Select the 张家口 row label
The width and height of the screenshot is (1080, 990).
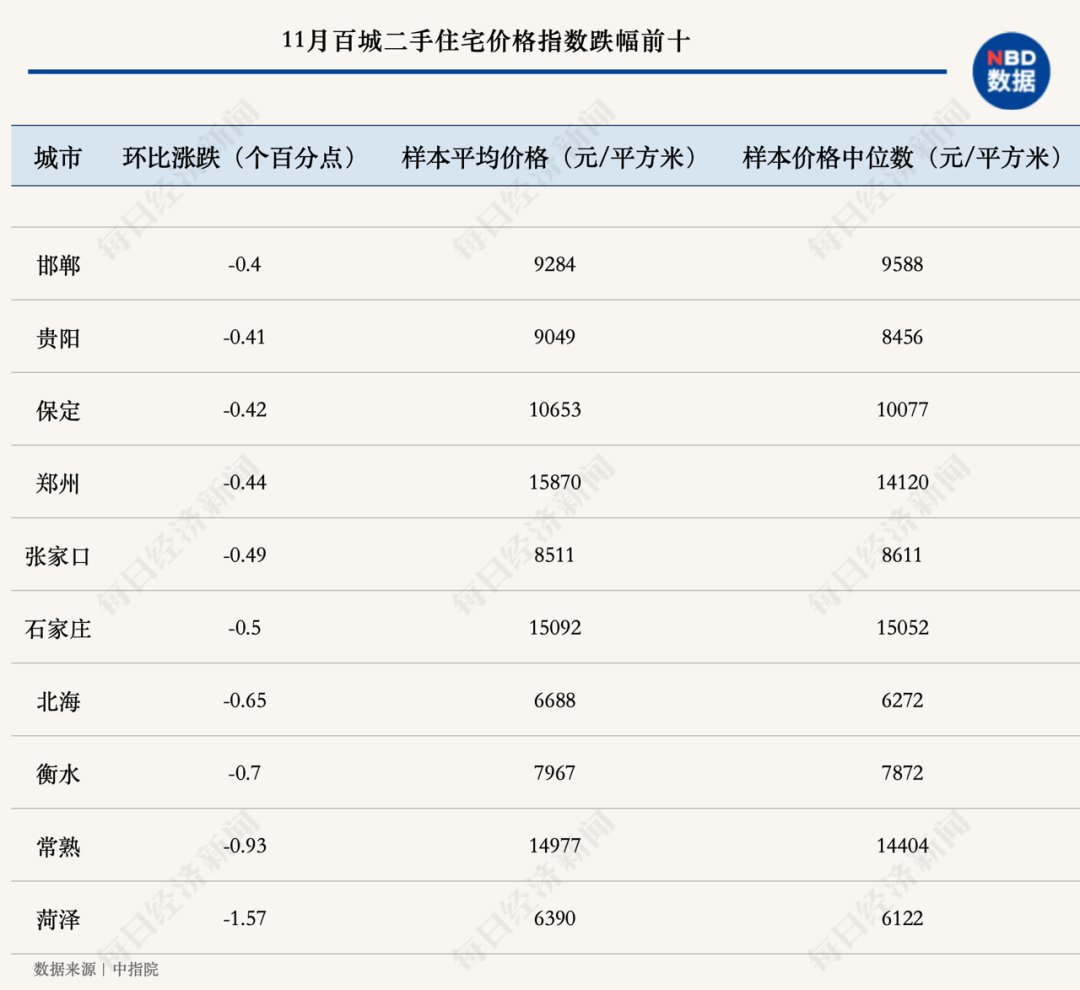point(58,556)
